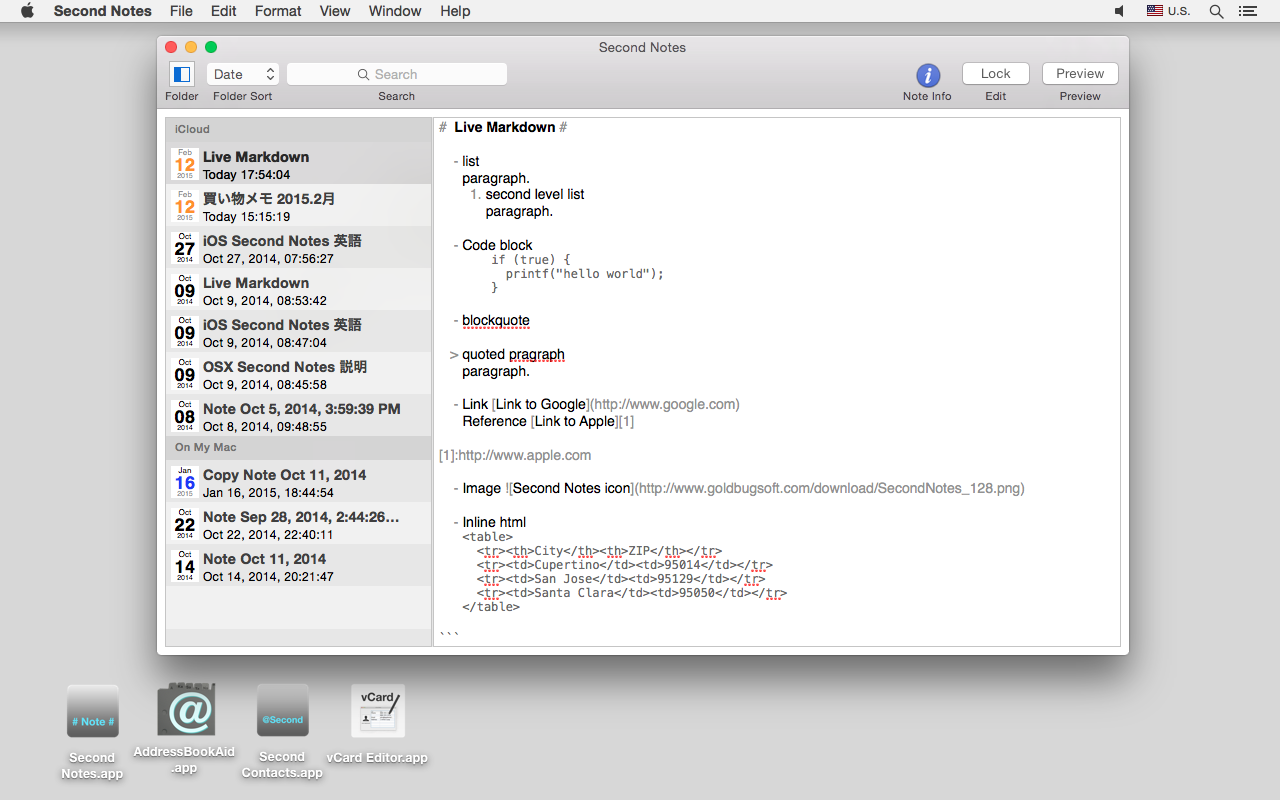Open the Date folder sort dropdown
The image size is (1280, 800).
coord(242,74)
